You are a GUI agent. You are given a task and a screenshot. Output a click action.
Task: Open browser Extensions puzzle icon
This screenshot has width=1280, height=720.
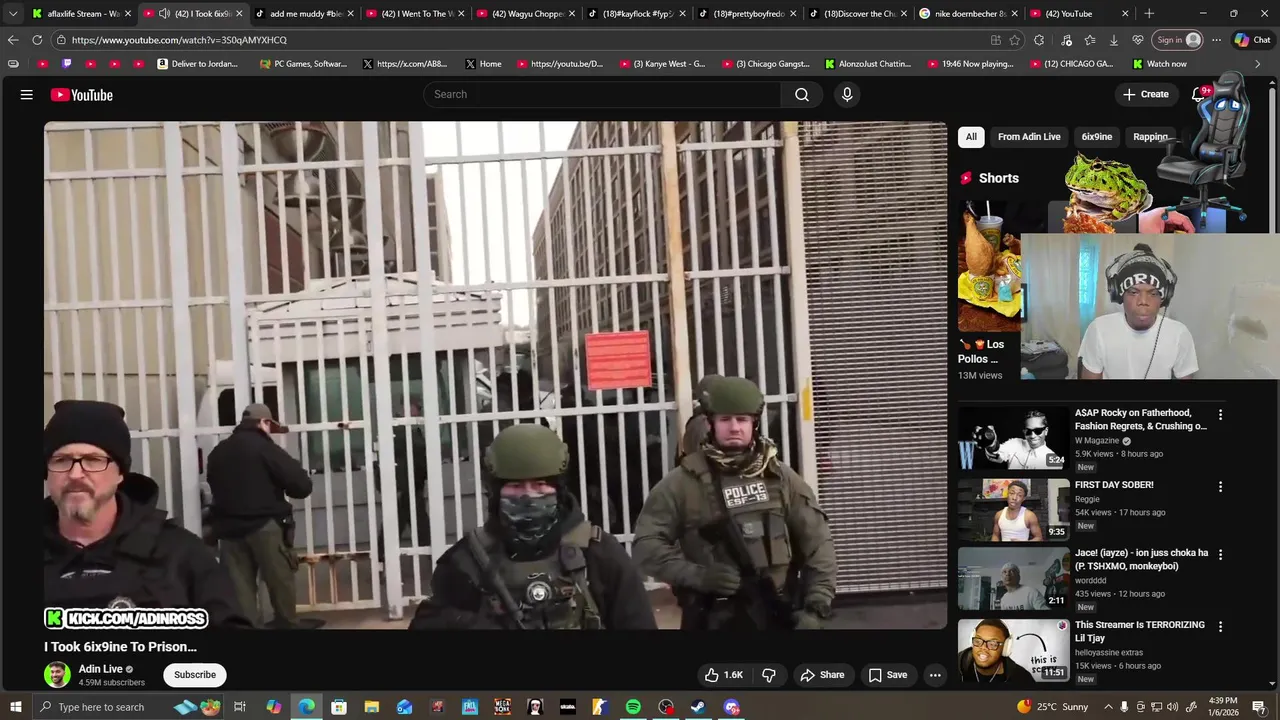[1040, 40]
